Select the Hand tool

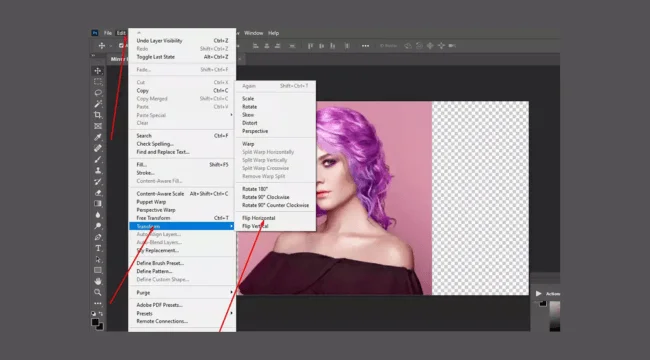click(x=98, y=281)
